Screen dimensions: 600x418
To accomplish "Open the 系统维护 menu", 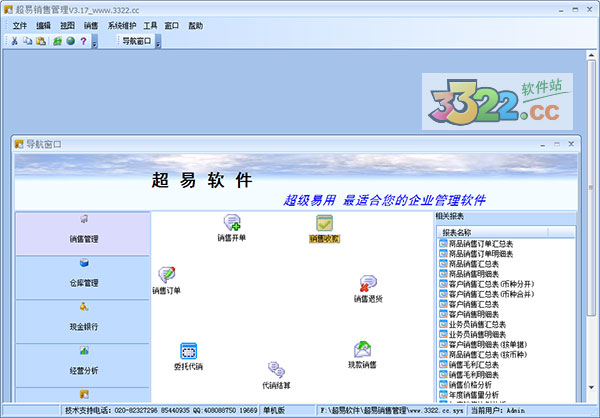I will click(x=122, y=26).
